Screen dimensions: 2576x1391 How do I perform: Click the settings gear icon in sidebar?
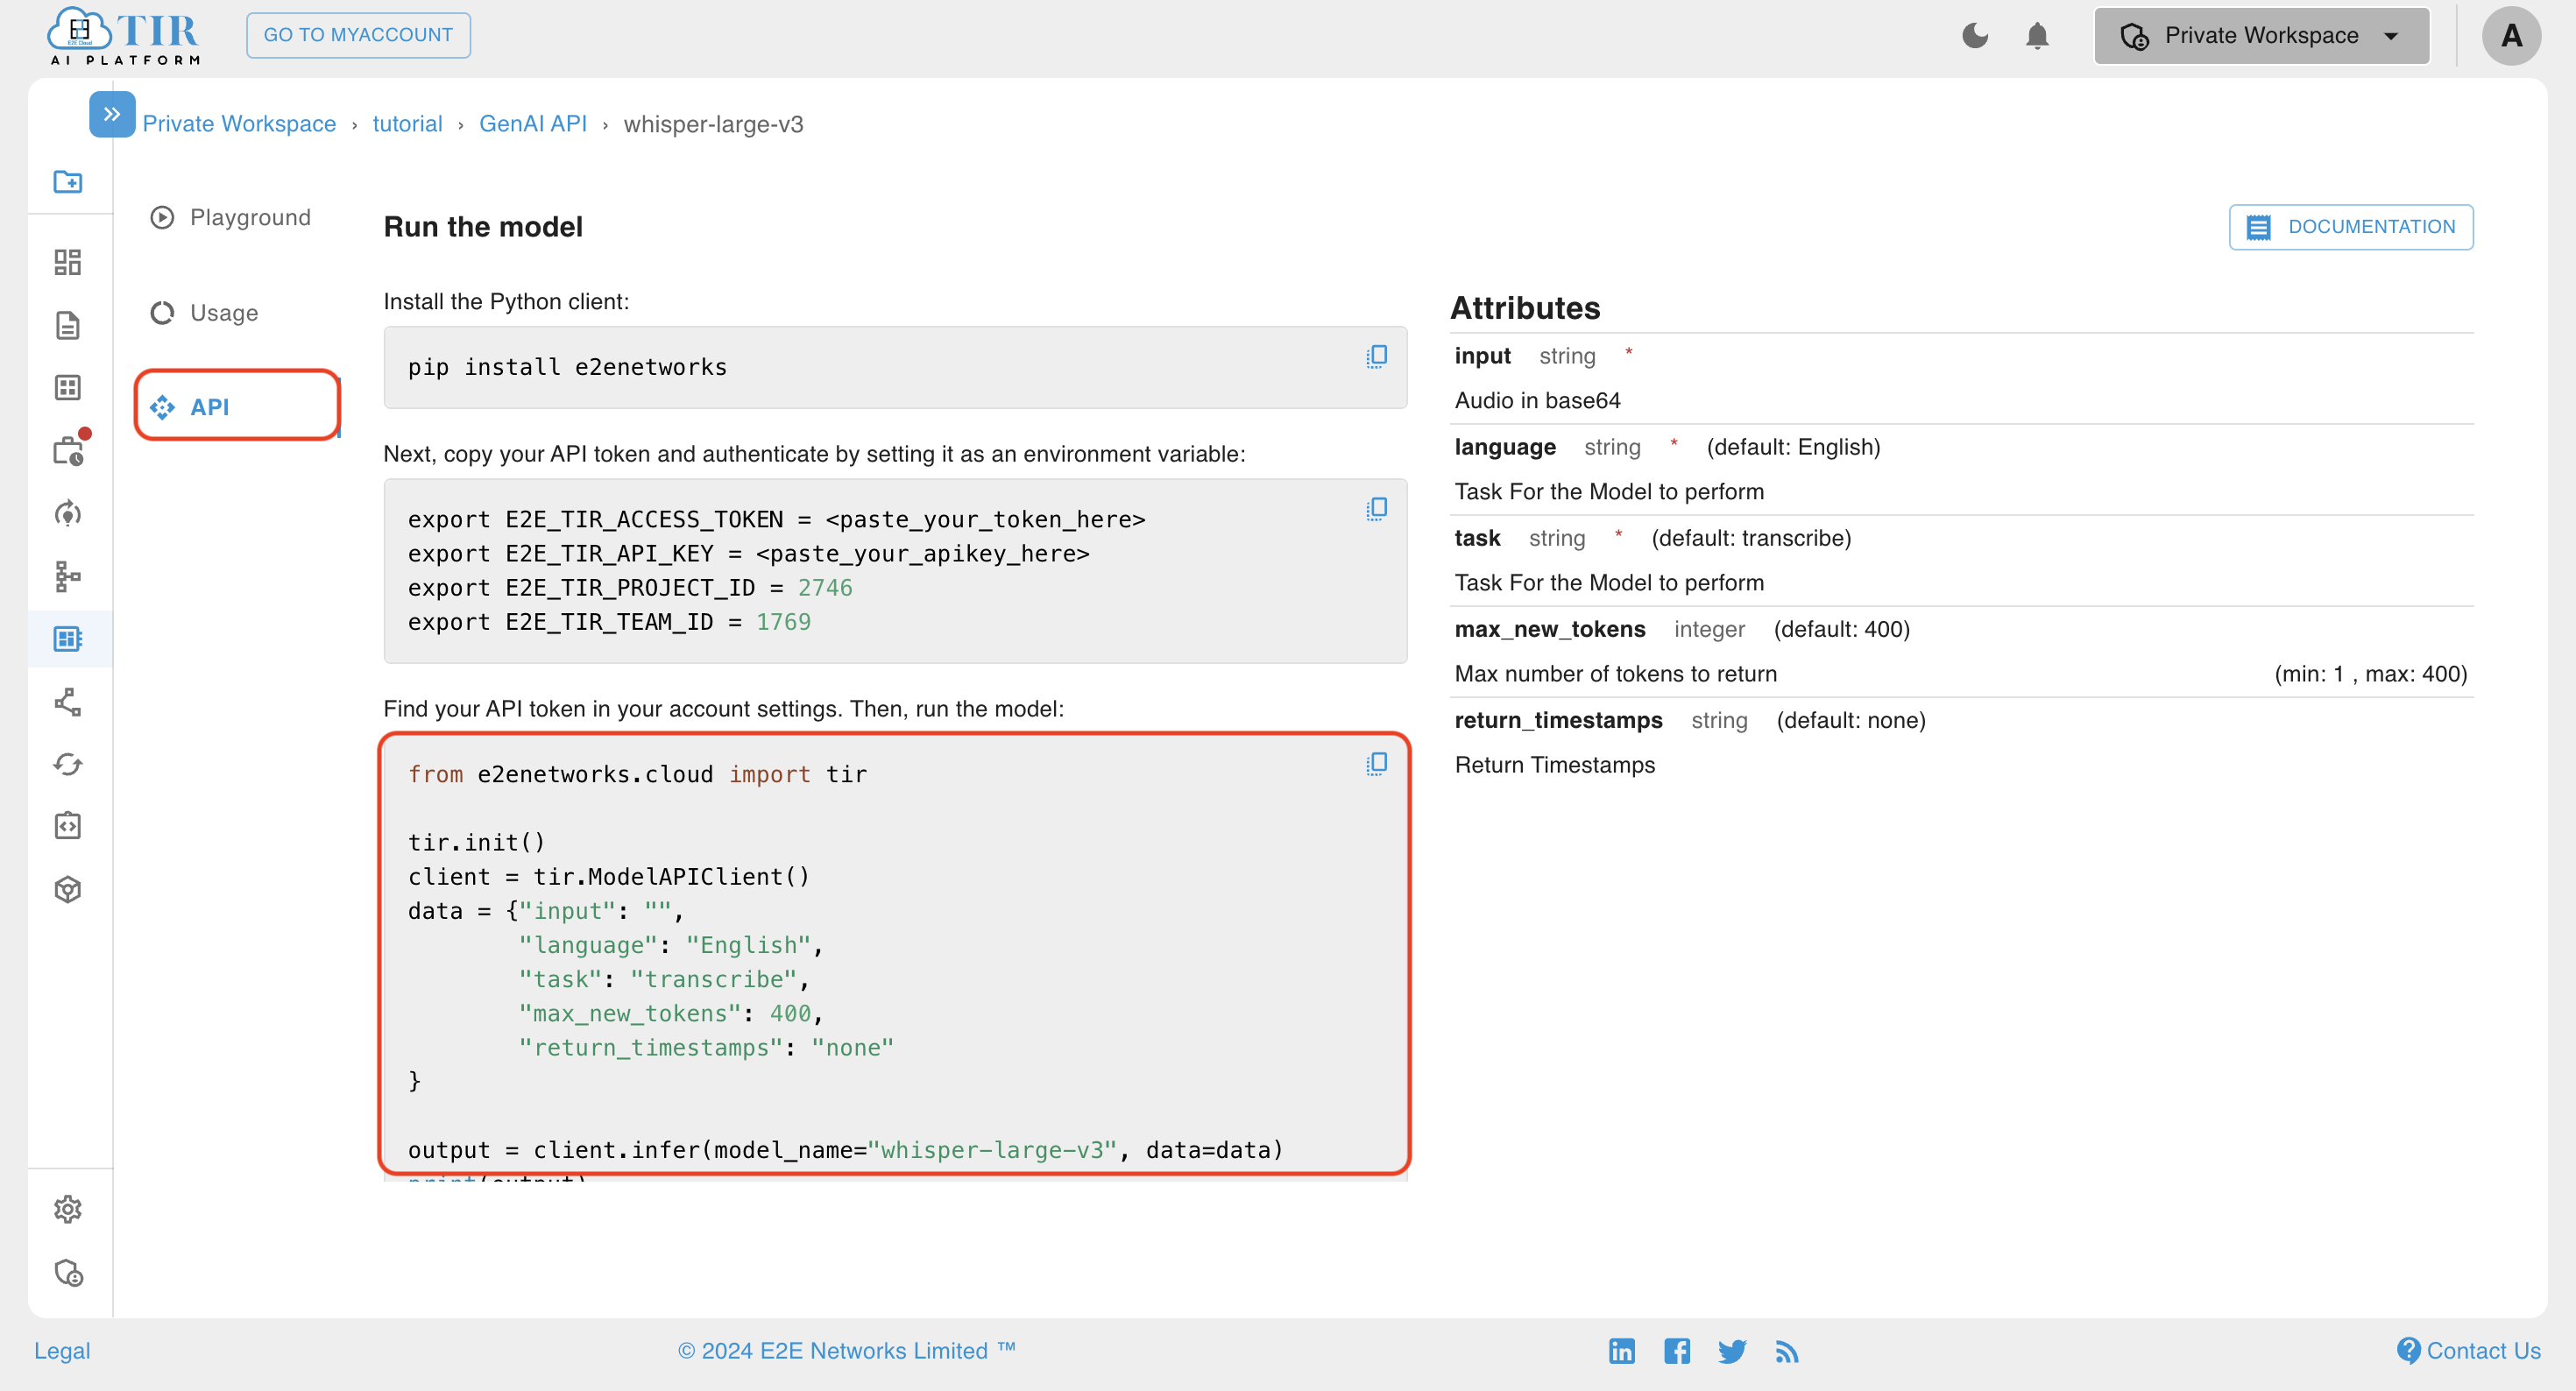tap(68, 1210)
